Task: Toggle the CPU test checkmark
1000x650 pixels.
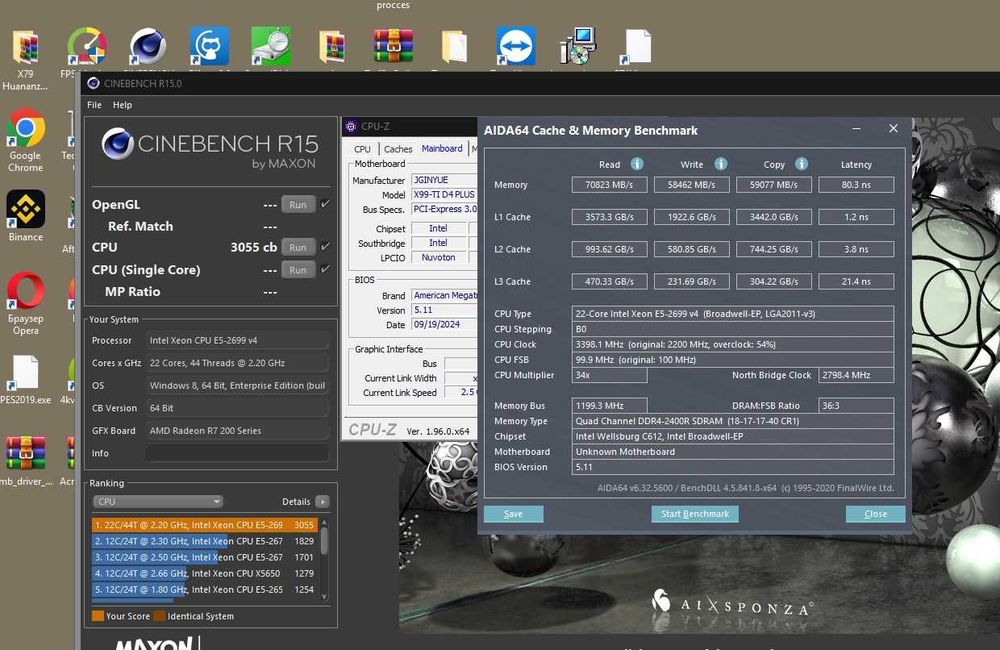Action: pos(325,246)
